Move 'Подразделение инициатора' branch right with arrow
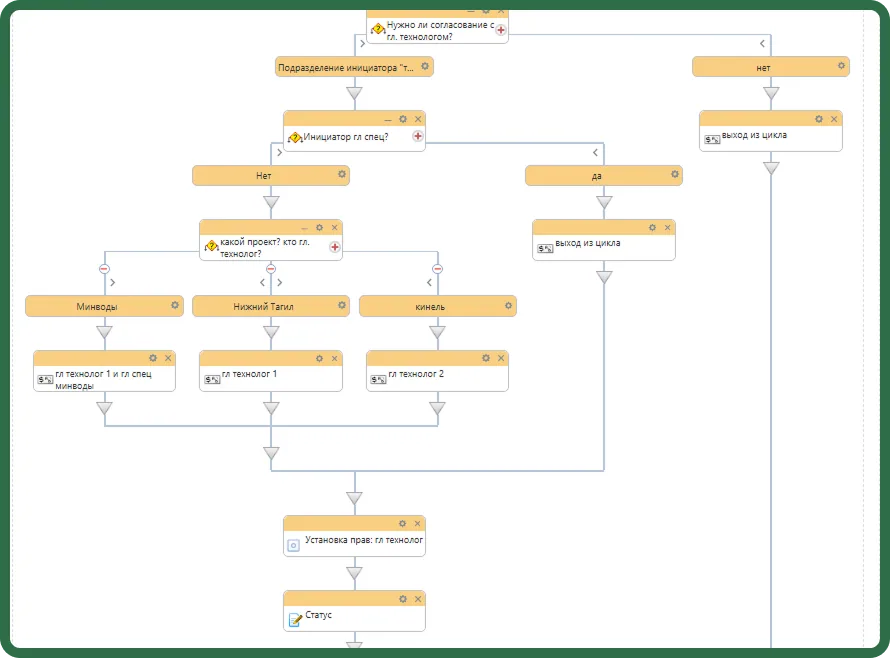The height and width of the screenshot is (658, 890). tap(363, 44)
